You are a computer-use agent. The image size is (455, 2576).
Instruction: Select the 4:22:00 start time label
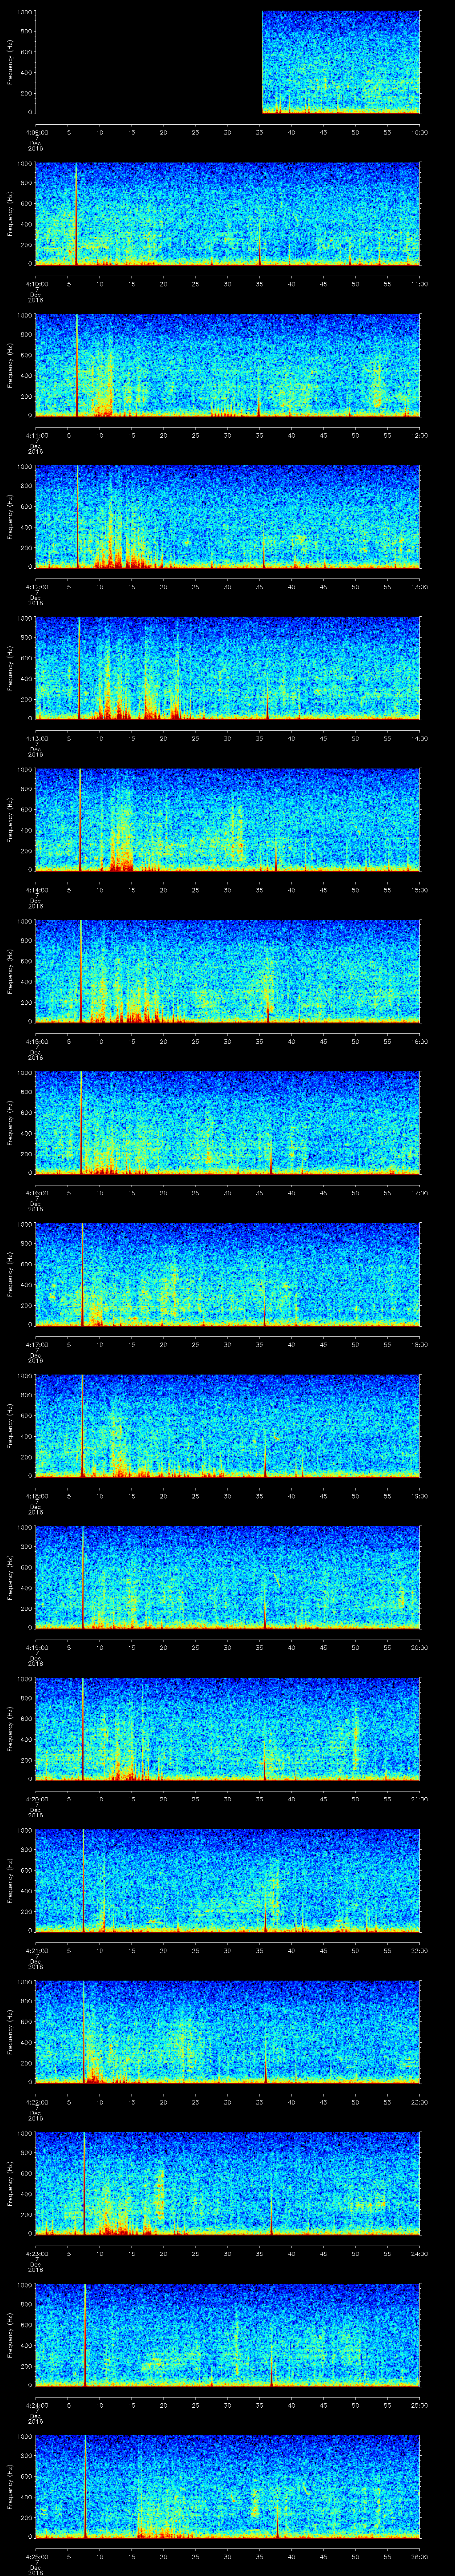(x=36, y=2102)
